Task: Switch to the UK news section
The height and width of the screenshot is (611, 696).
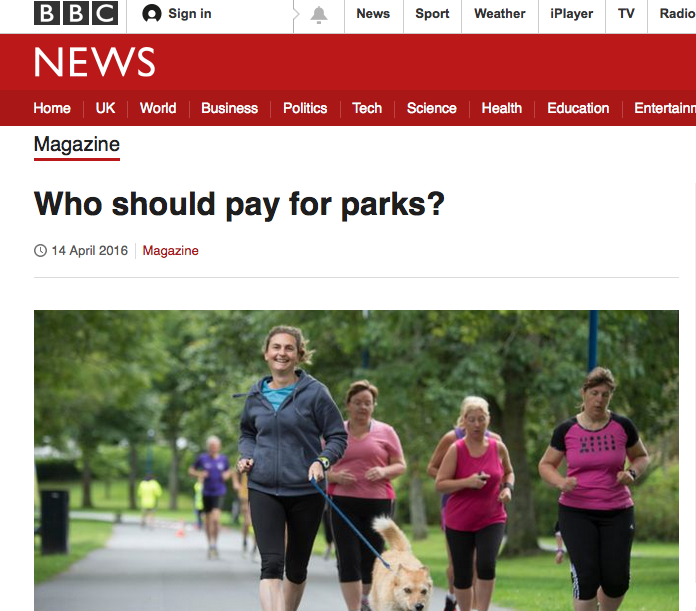Action: [x=105, y=108]
